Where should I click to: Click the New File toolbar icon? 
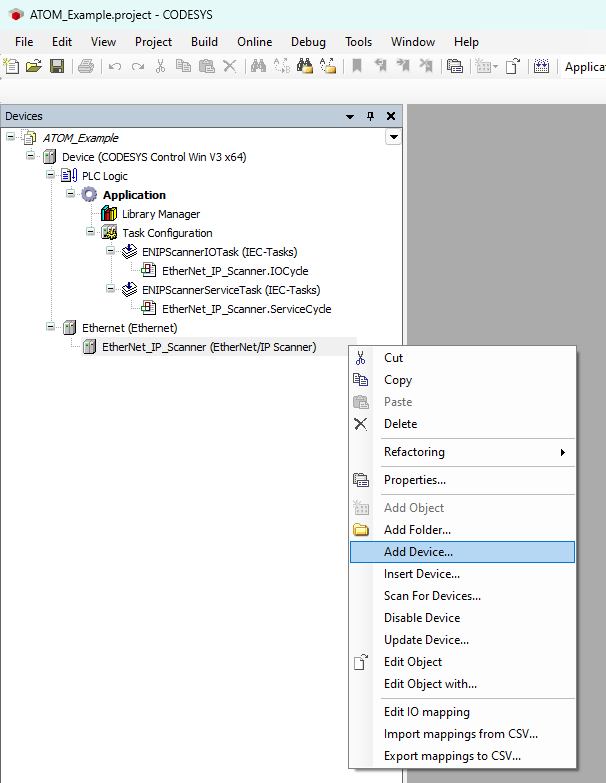pyautogui.click(x=11, y=66)
